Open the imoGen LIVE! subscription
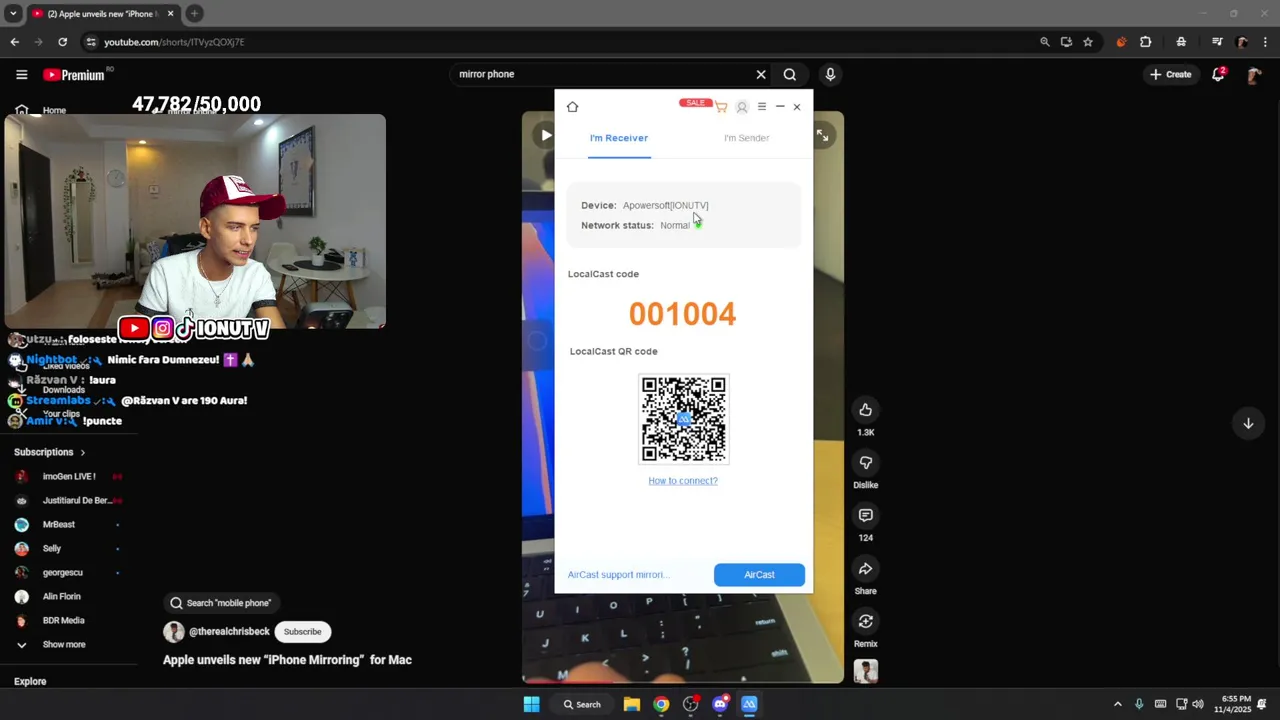Screen dimensions: 1280x720 coord(68,477)
